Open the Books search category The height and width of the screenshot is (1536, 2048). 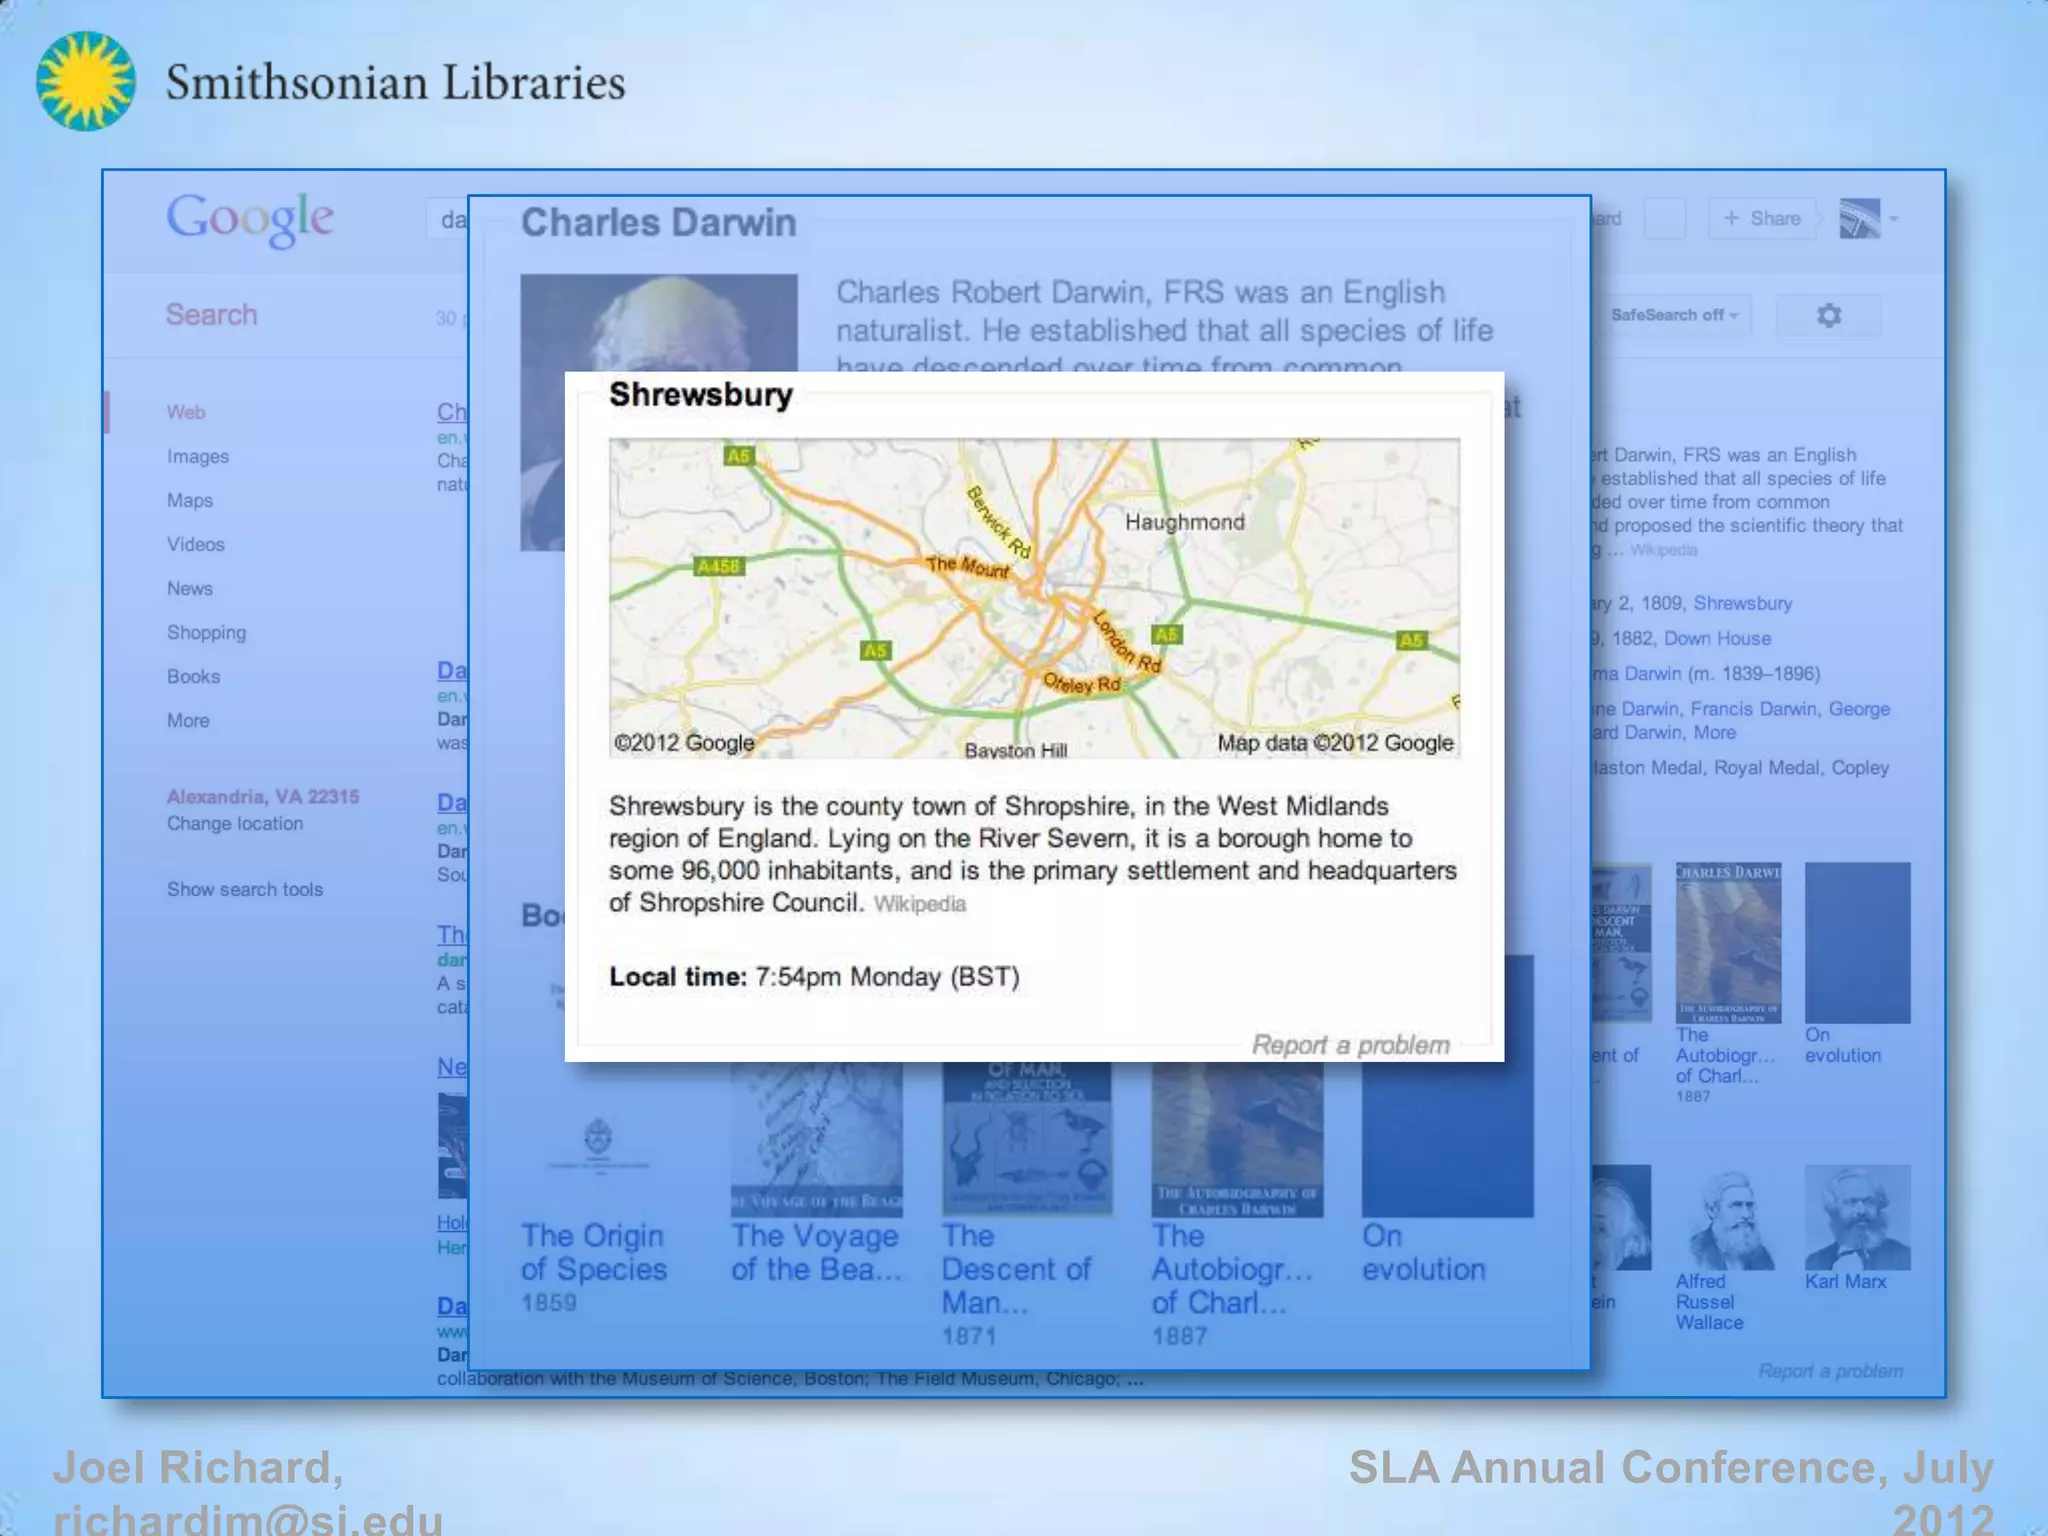pyautogui.click(x=193, y=676)
